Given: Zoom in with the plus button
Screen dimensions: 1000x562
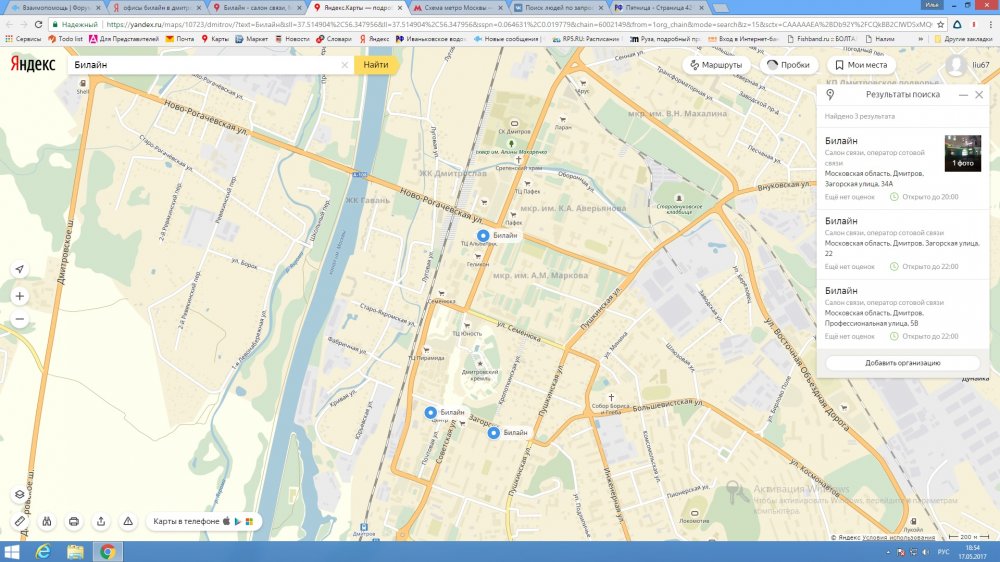Looking at the screenshot, I should click(x=19, y=296).
